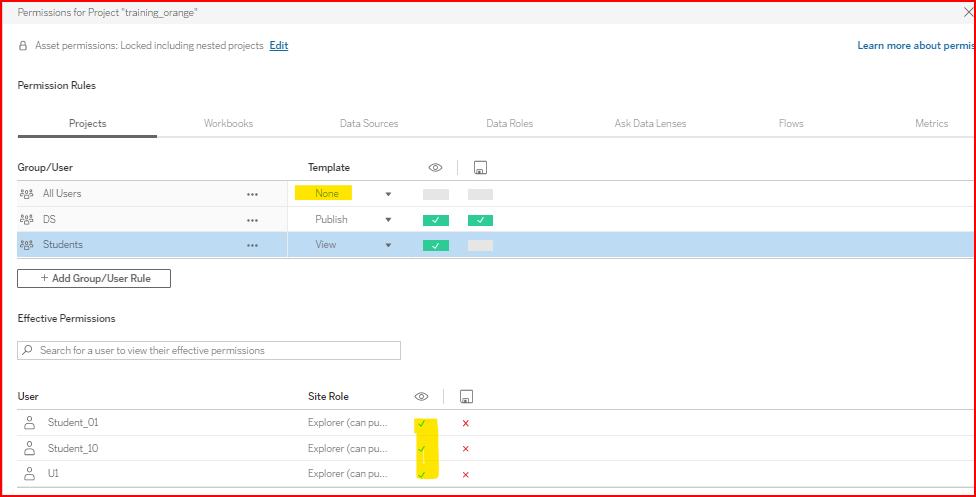This screenshot has width=976, height=497.
Task: Switch to the Data Sources tab
Action: (369, 124)
